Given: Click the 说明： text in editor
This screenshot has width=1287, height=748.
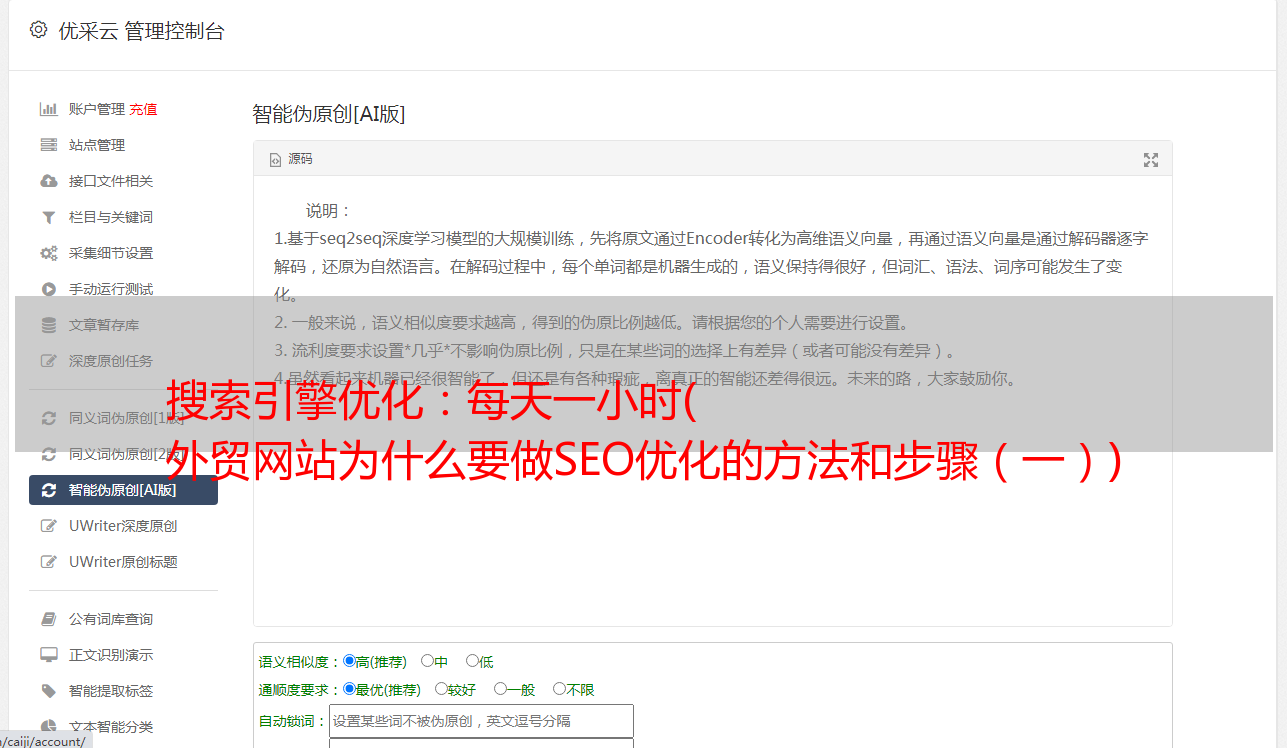Looking at the screenshot, I should click(329, 211).
